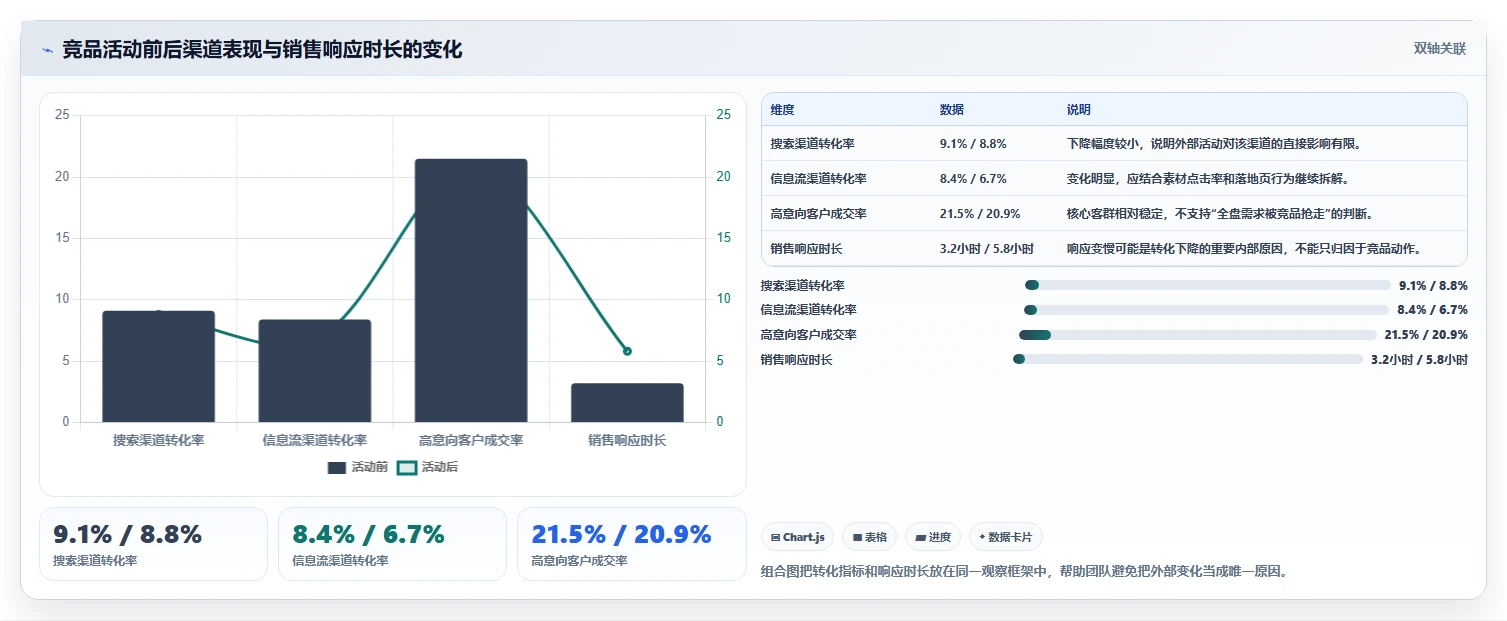The height and width of the screenshot is (621, 1507).
Task: Click the 搜索渠道转化率 progress bar
Action: tap(1207, 285)
